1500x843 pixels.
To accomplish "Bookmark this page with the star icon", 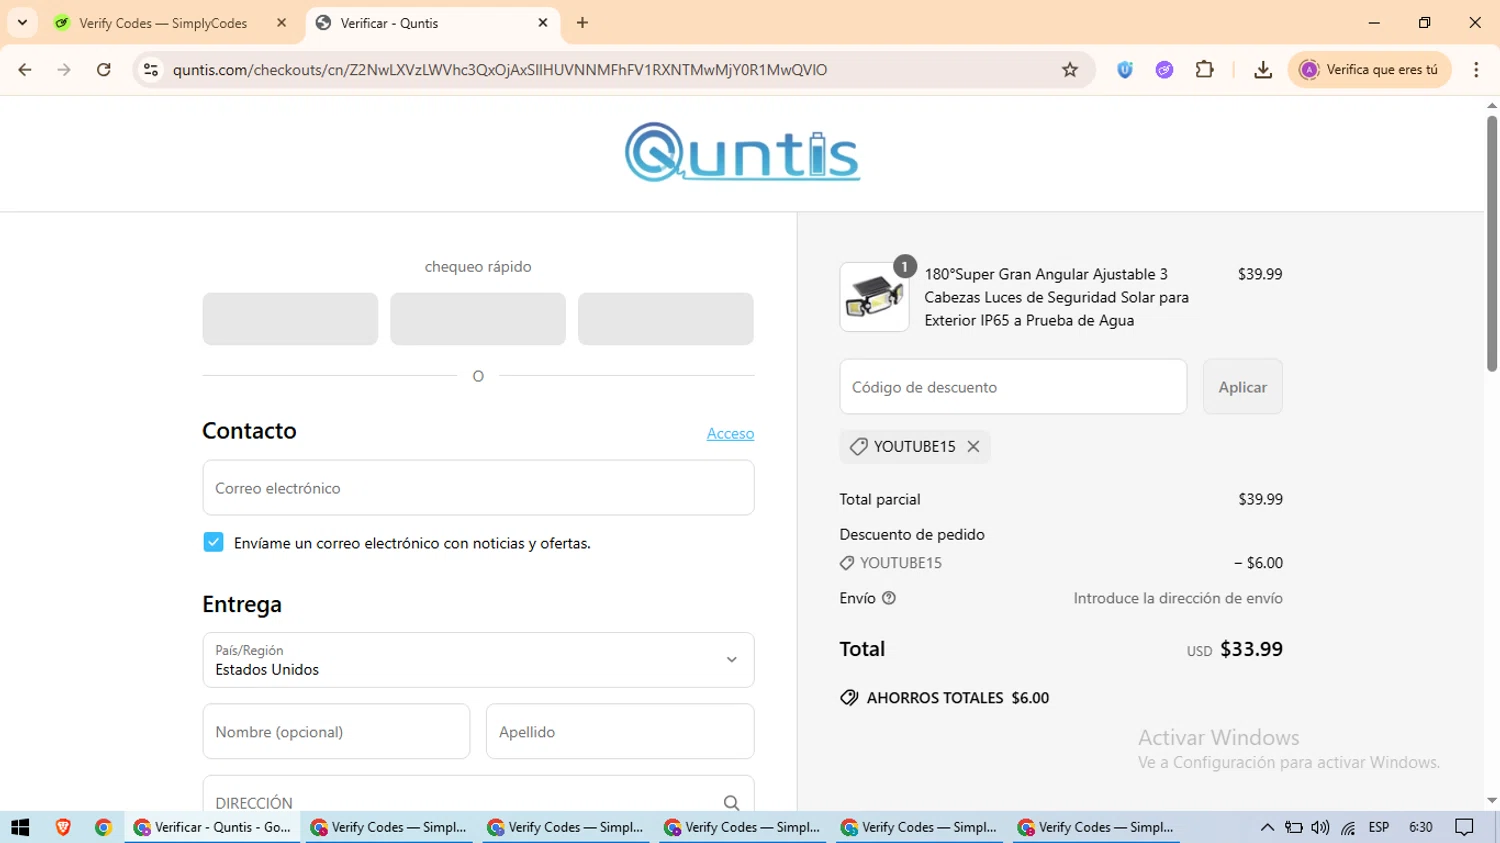I will tap(1070, 70).
